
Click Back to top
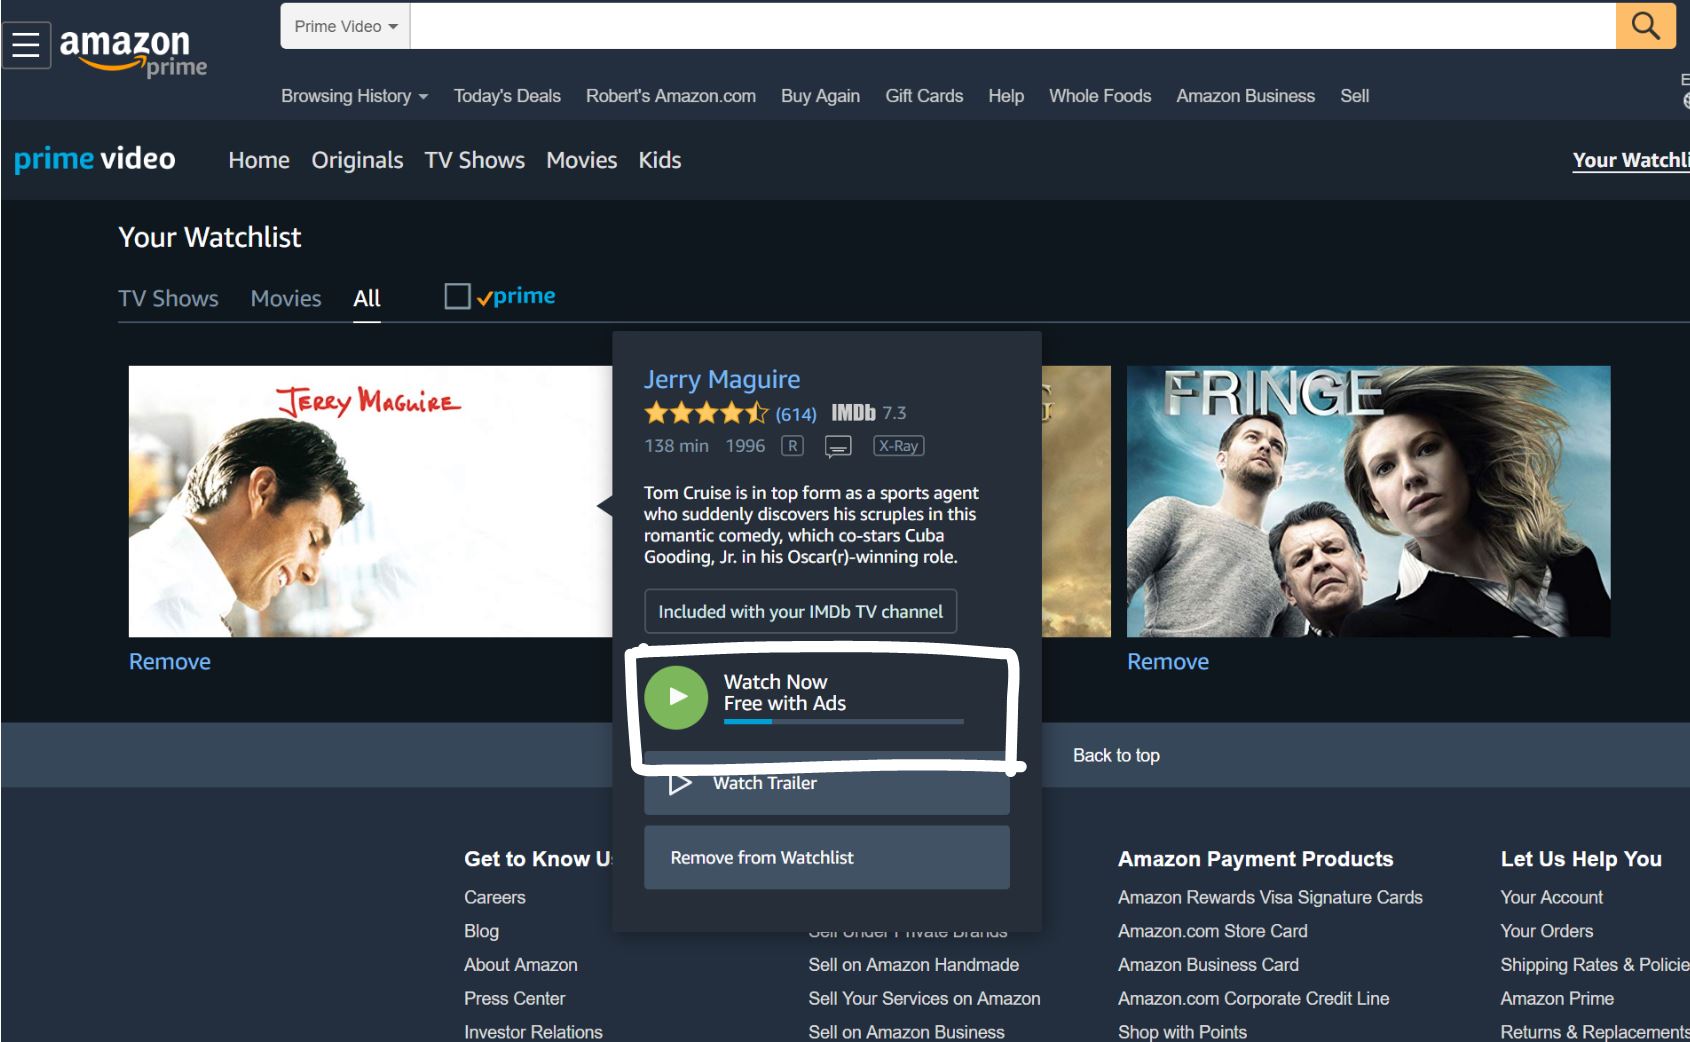pyautogui.click(x=1116, y=755)
